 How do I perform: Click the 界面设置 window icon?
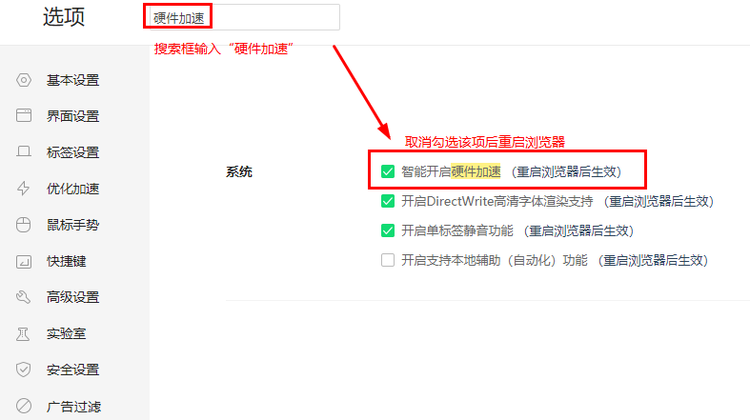pos(23,116)
